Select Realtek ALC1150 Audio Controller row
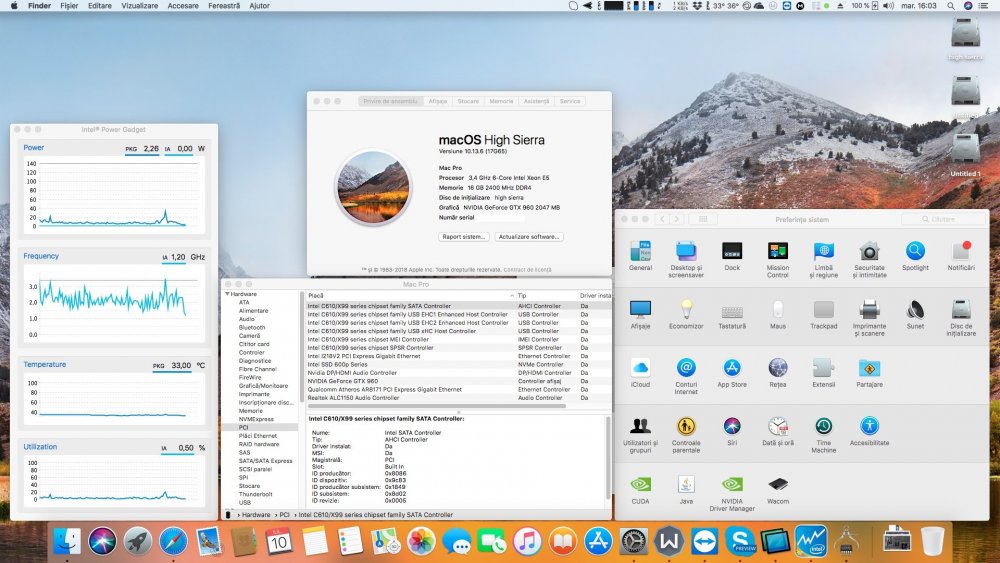1000x563 pixels. click(459, 397)
